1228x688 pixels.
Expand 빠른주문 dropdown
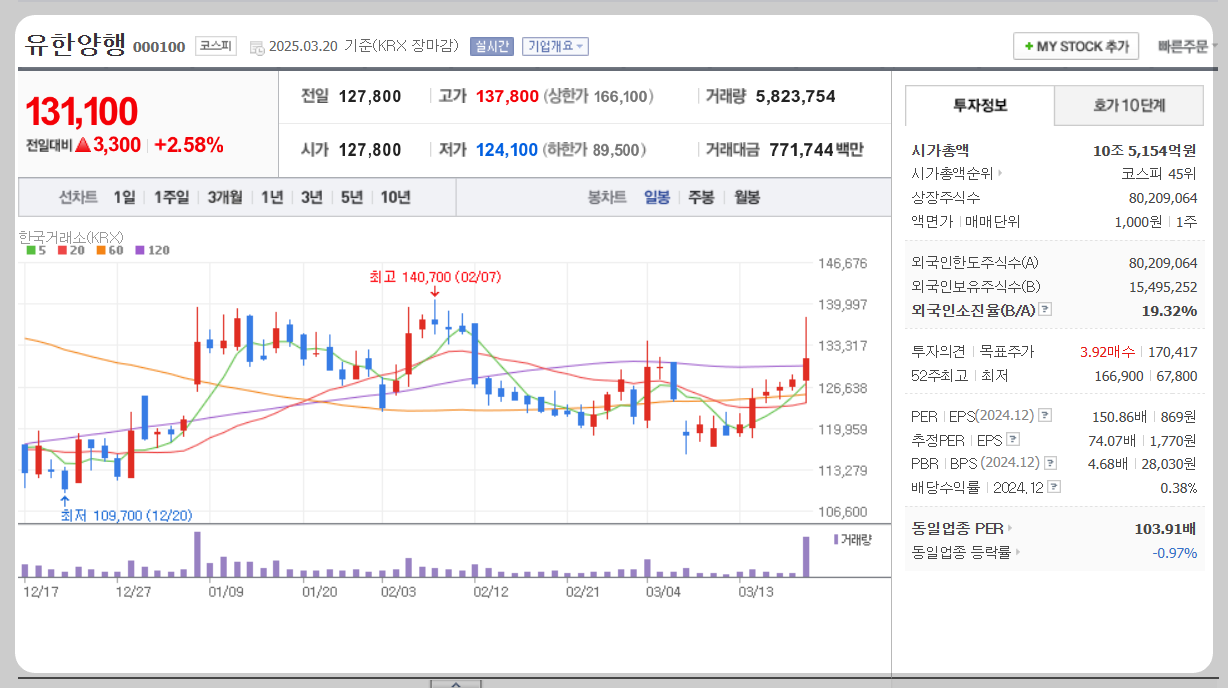click(x=1187, y=46)
